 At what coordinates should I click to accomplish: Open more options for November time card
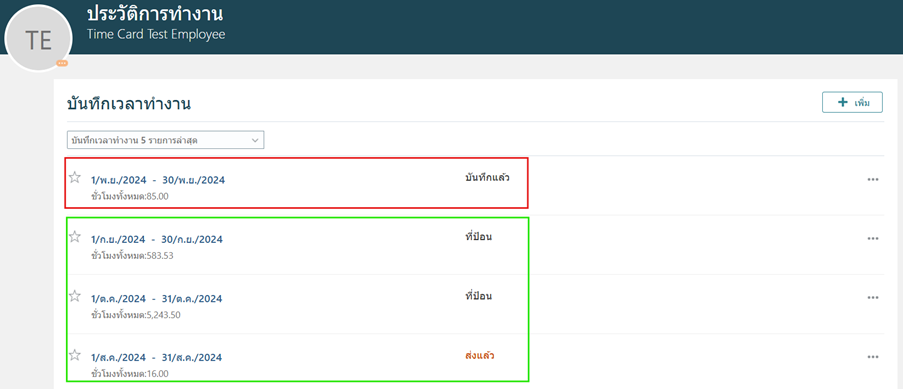point(873,179)
